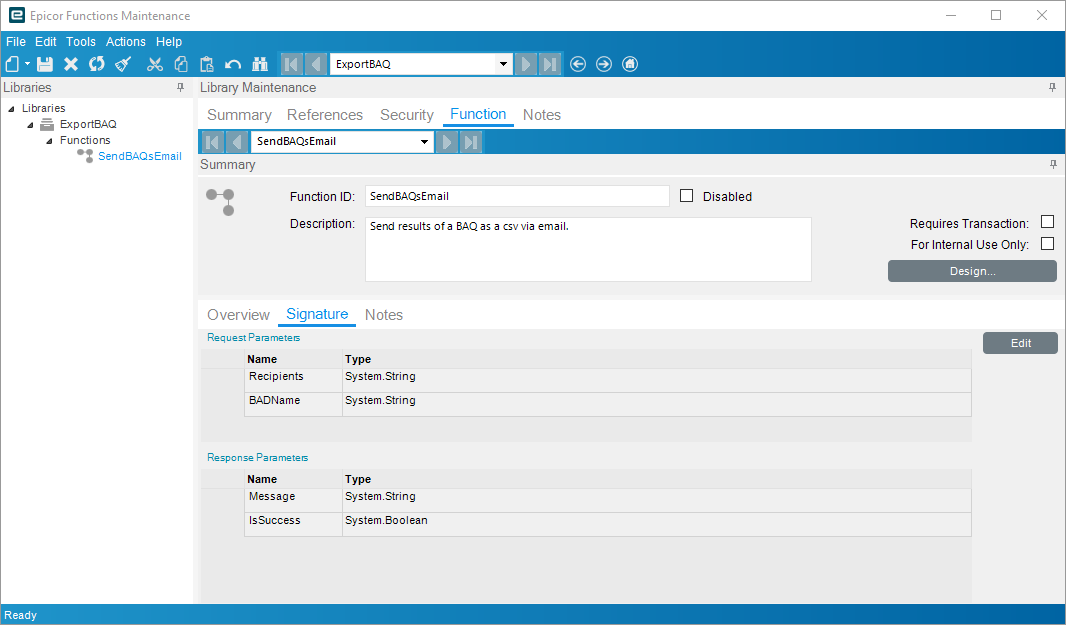Click the Back circle arrow icon

(x=578, y=64)
